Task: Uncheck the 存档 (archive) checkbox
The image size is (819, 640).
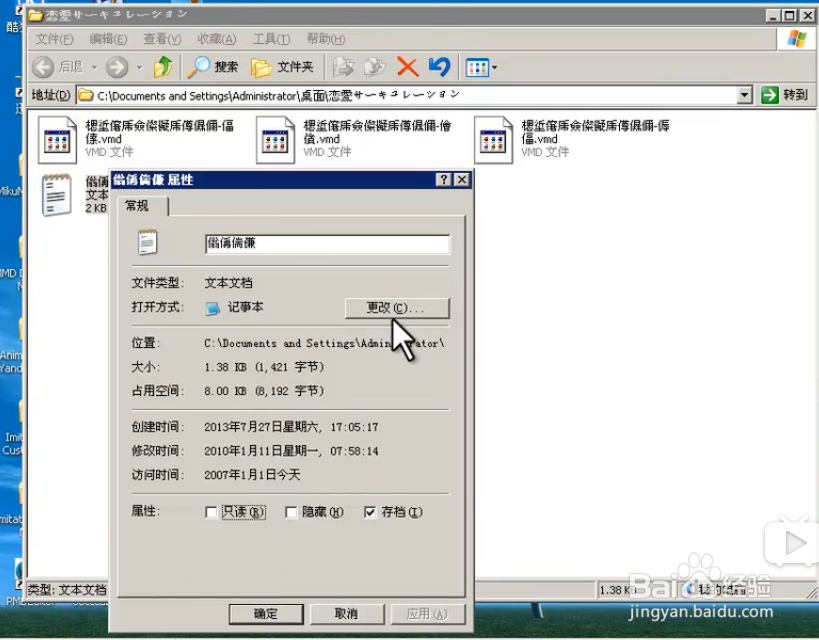Action: (x=371, y=511)
